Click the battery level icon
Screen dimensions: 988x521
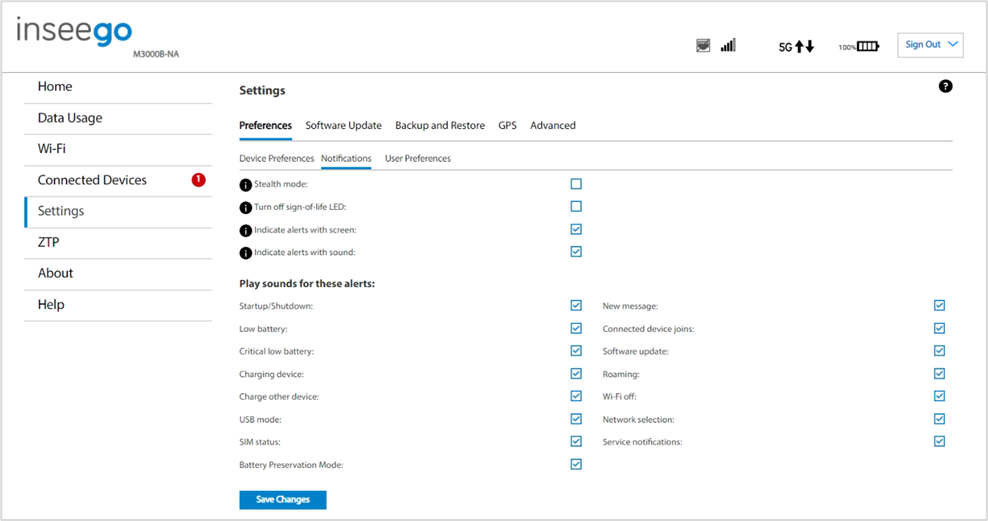coord(867,46)
